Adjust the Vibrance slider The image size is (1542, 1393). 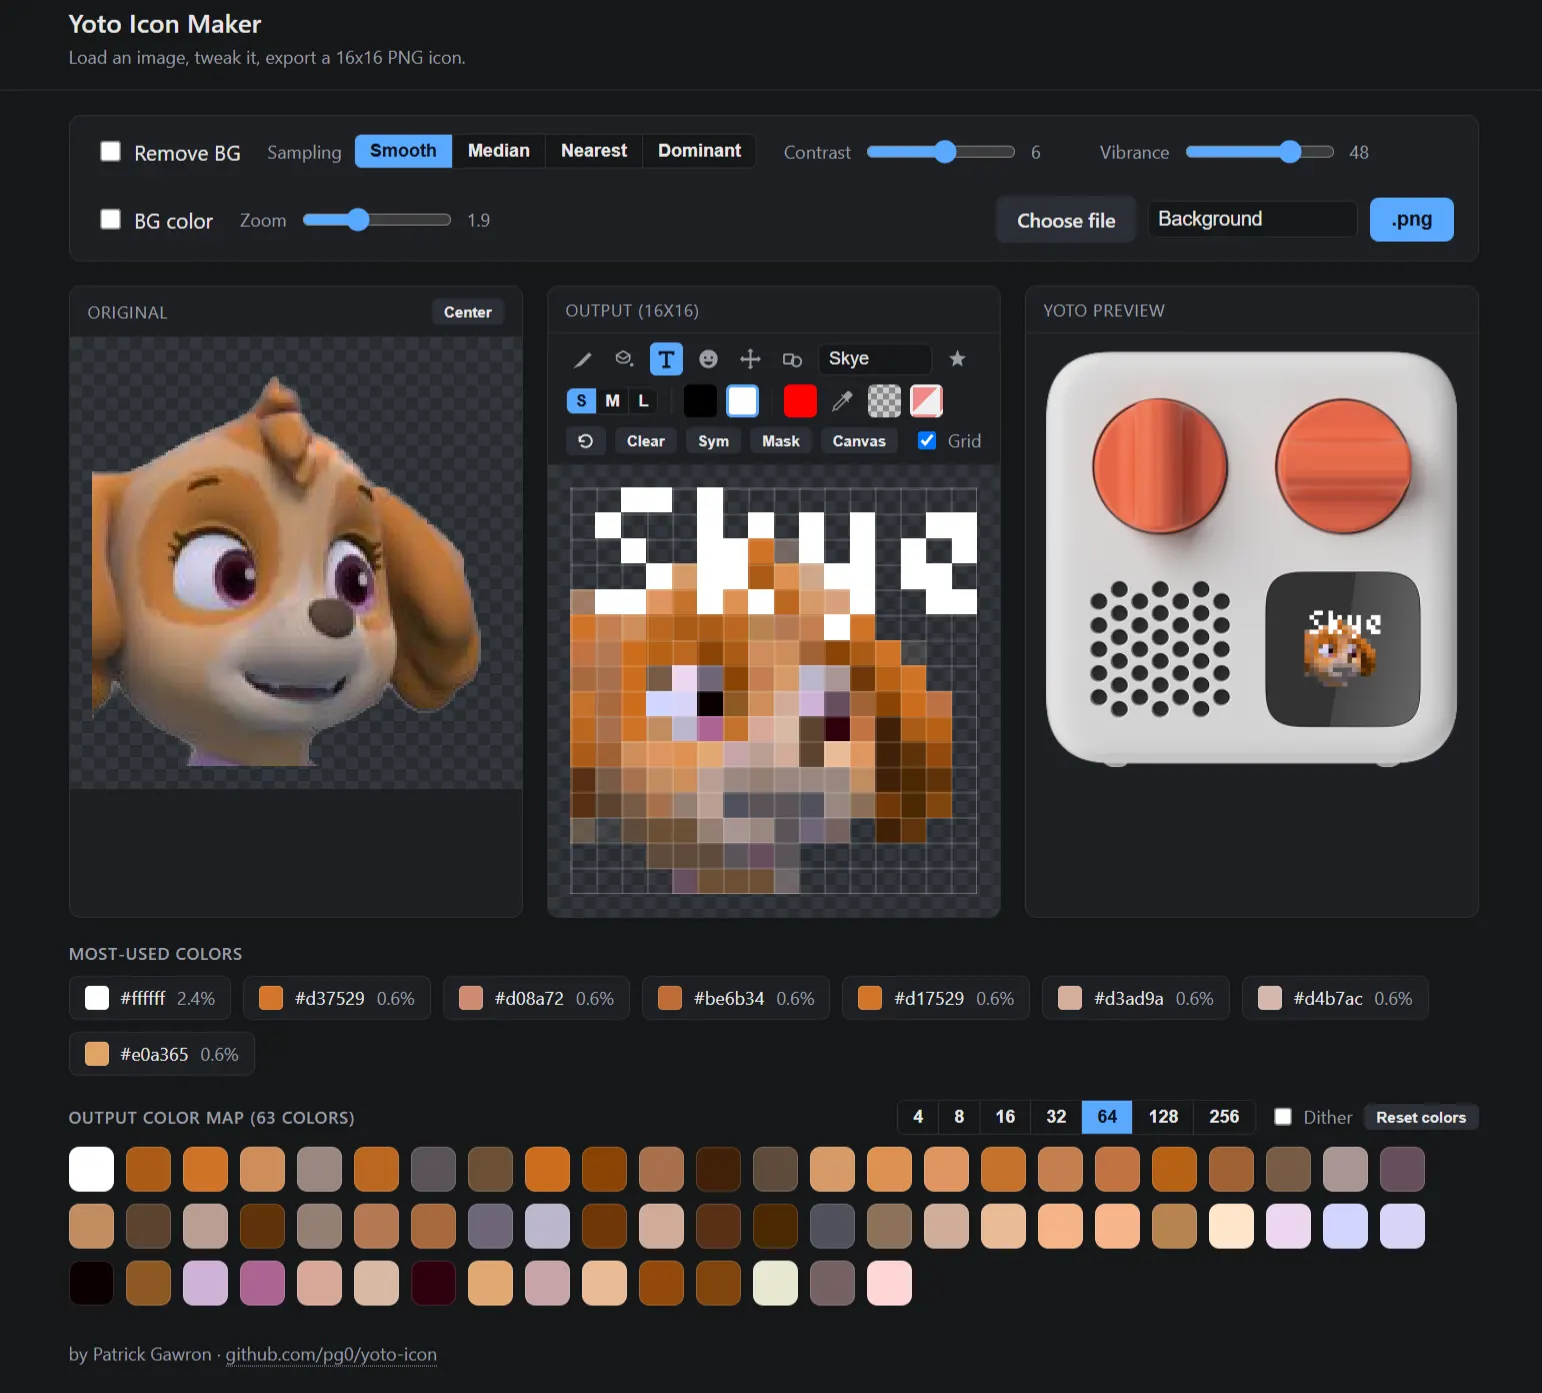pos(1260,152)
